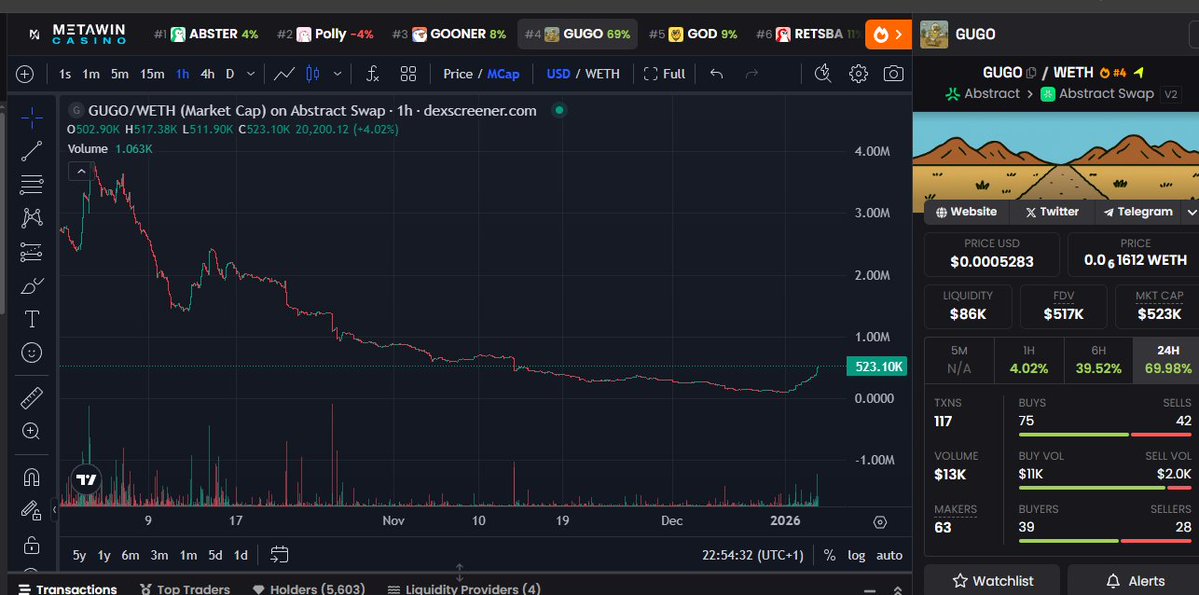This screenshot has width=1199, height=595.
Task: Toggle log scale on chart
Action: 856,555
